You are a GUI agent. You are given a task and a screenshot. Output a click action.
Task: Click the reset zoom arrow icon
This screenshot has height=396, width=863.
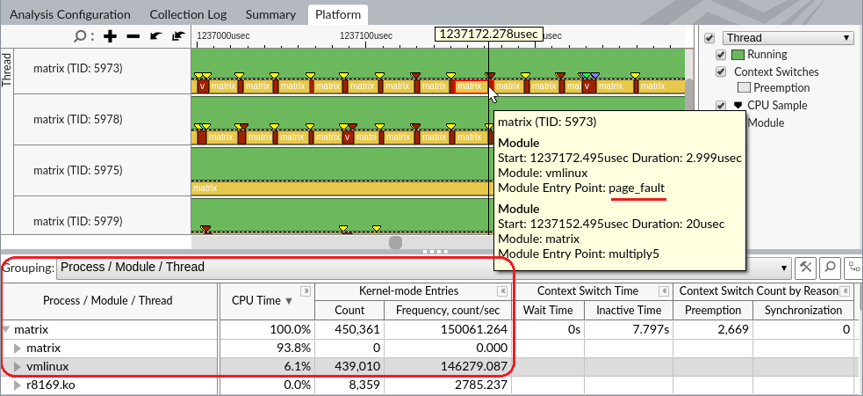pyautogui.click(x=178, y=36)
